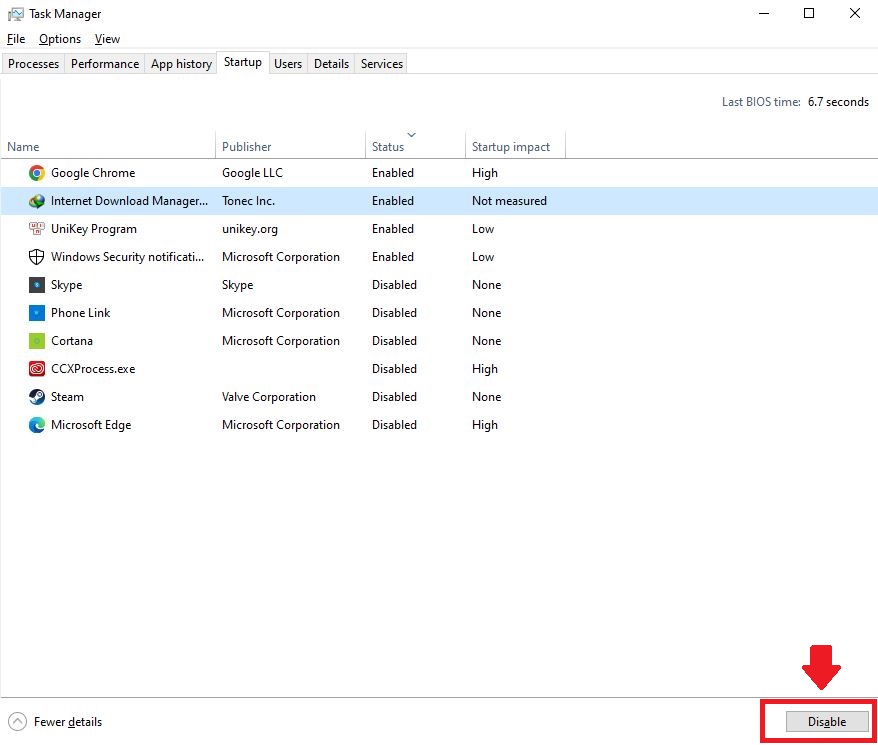Switch to the App history tab
Viewport: 878px width, 745px height.
181,64
